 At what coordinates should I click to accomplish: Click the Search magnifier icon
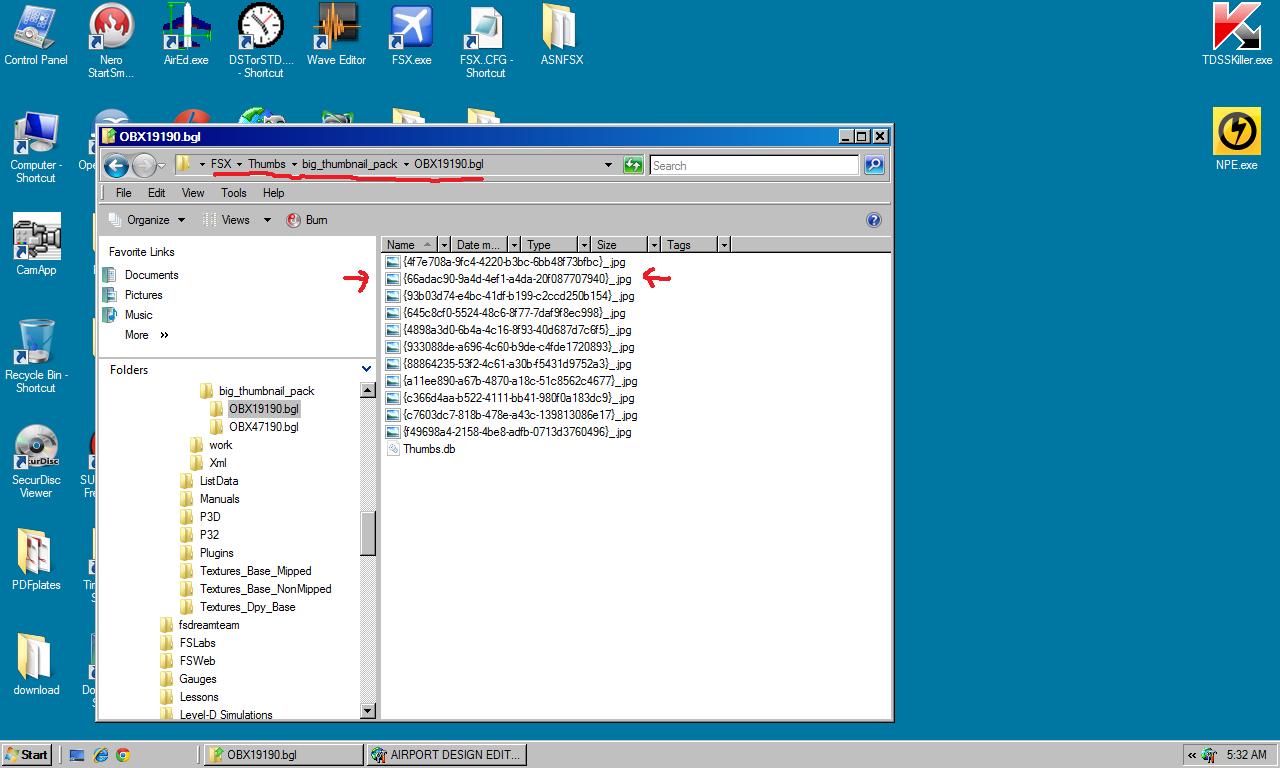tap(874, 165)
